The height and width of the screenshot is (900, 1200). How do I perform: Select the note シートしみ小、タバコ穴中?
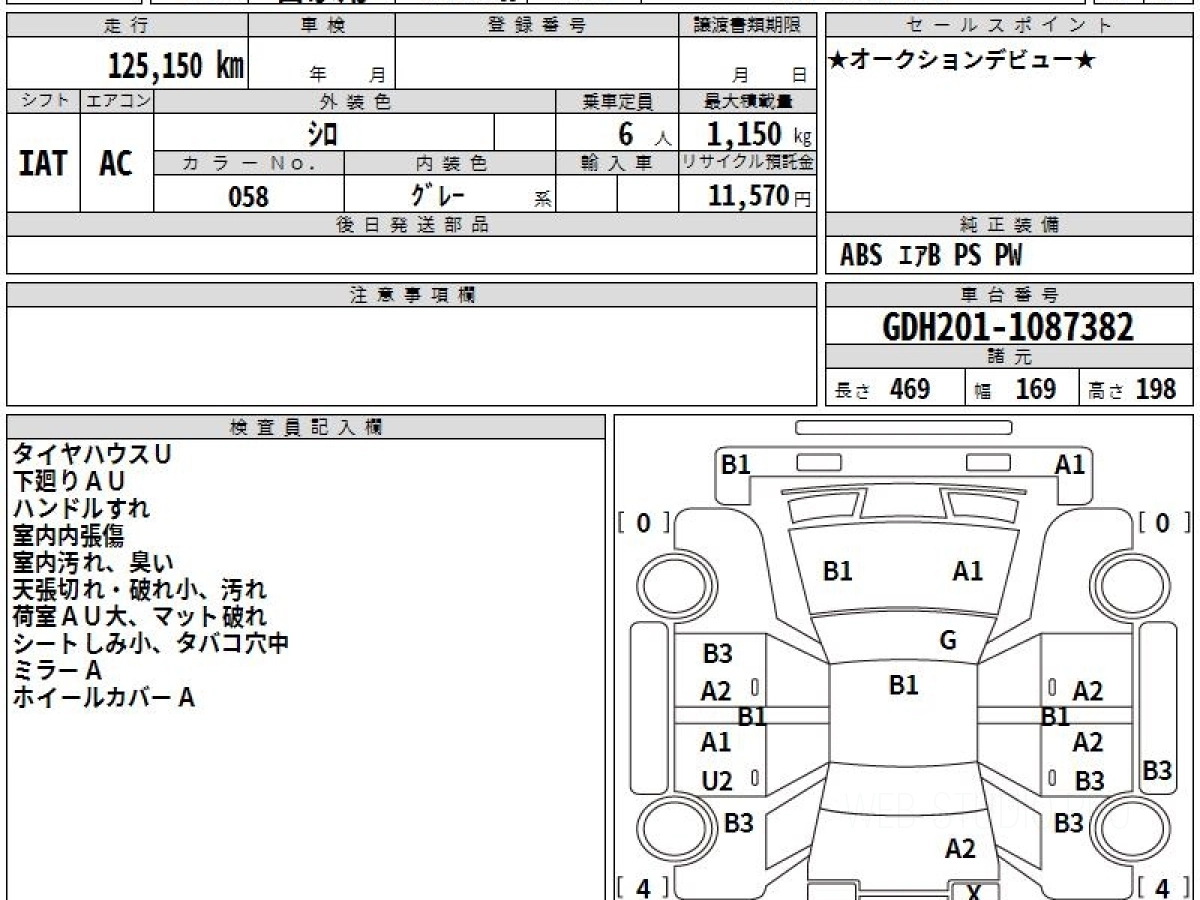pyautogui.click(x=151, y=643)
